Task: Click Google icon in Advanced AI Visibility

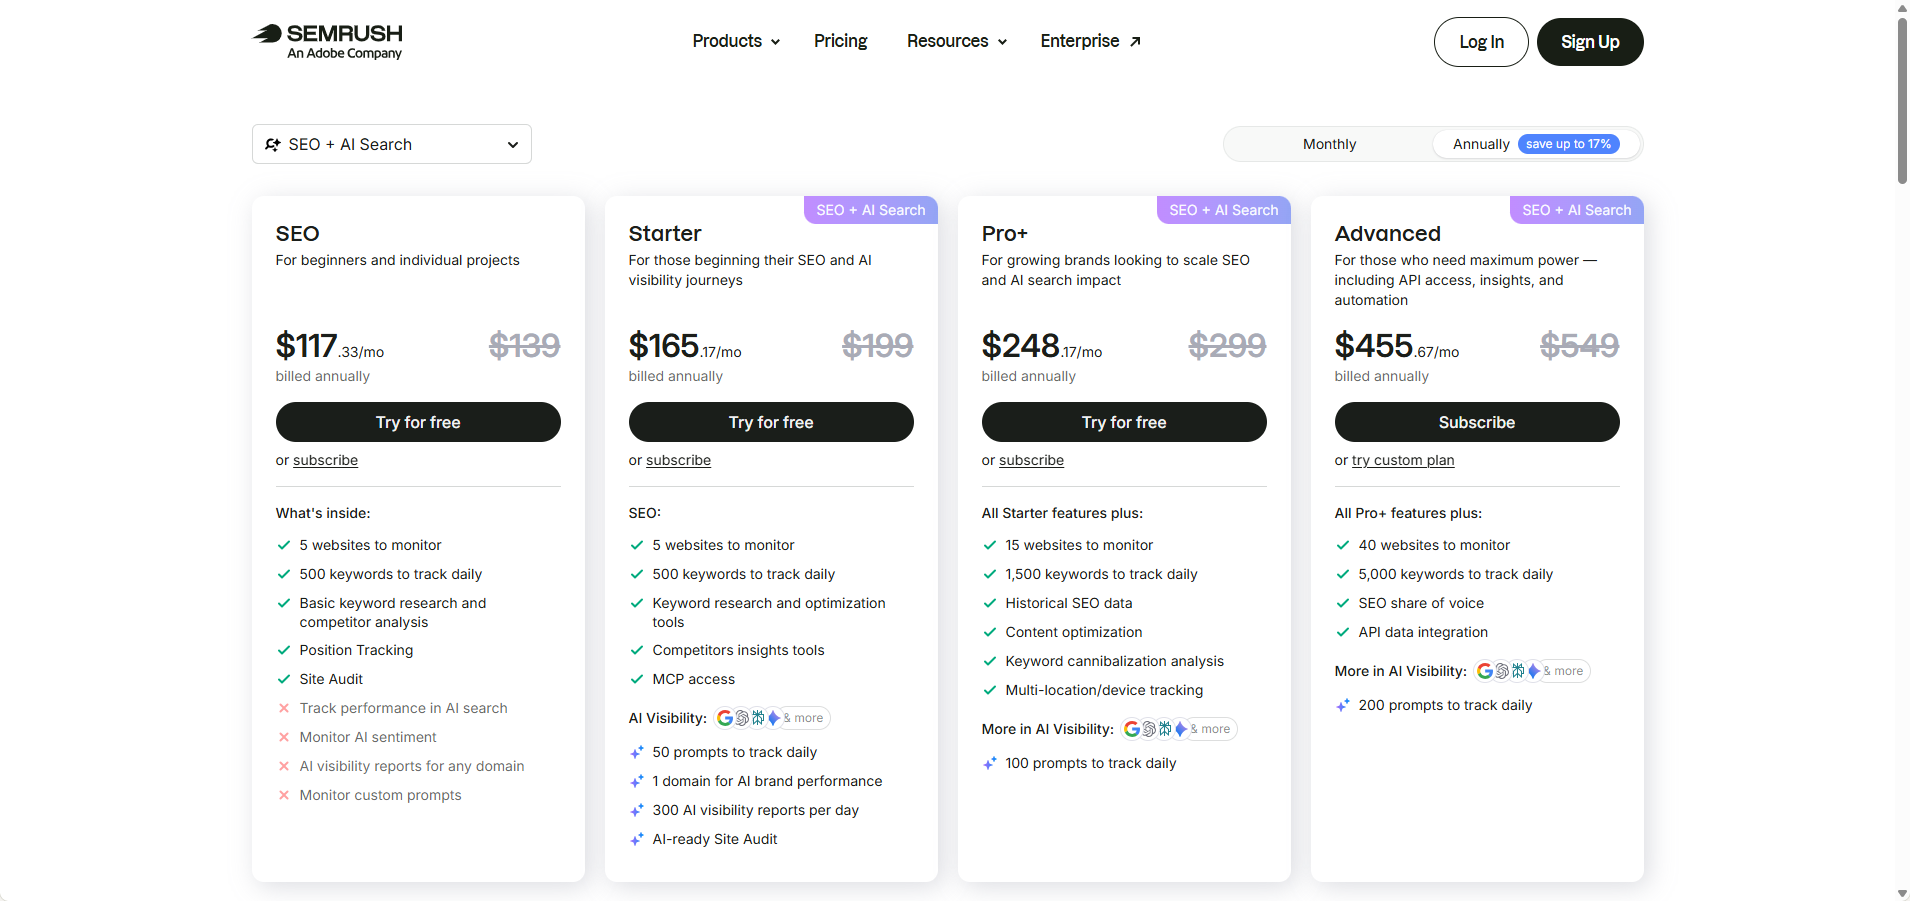Action: click(x=1485, y=671)
